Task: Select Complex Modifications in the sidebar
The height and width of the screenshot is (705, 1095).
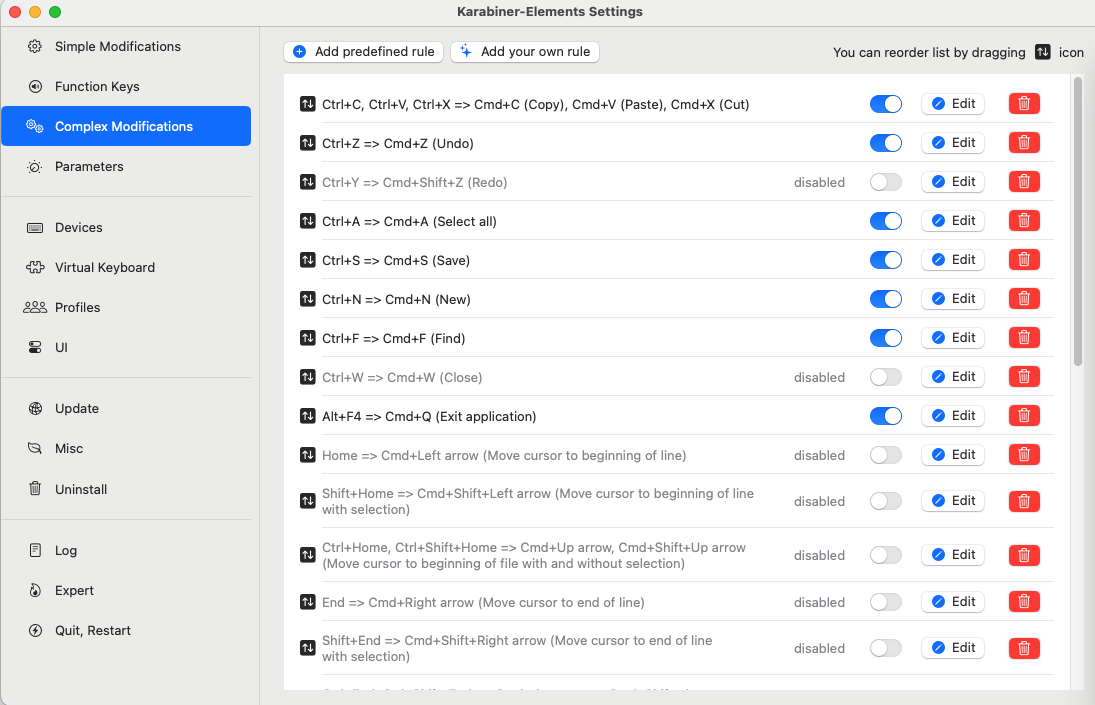Action: click(126, 126)
